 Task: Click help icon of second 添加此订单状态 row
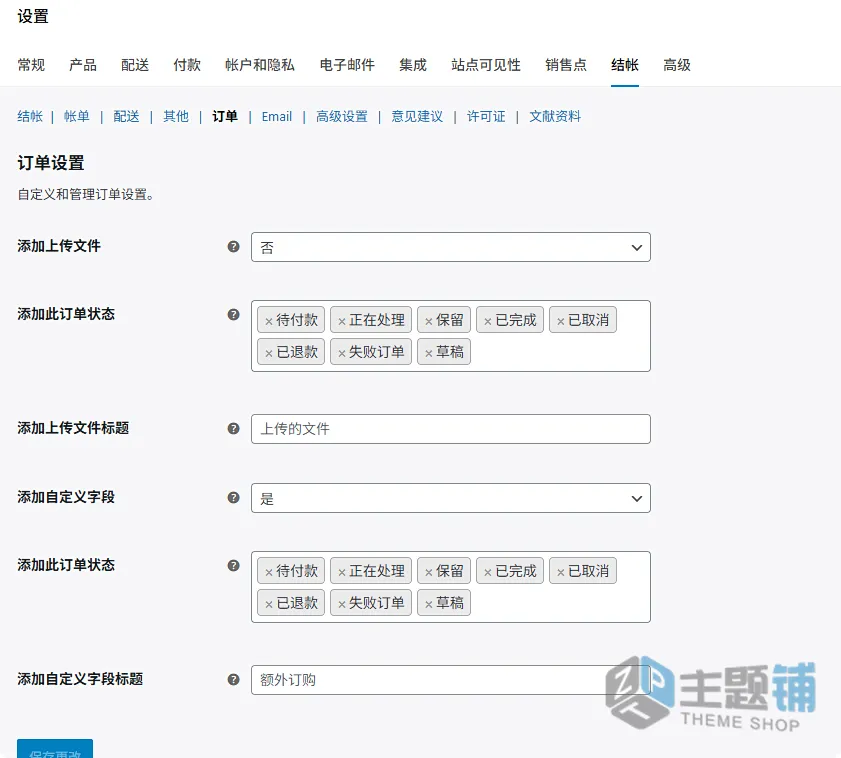tap(233, 565)
